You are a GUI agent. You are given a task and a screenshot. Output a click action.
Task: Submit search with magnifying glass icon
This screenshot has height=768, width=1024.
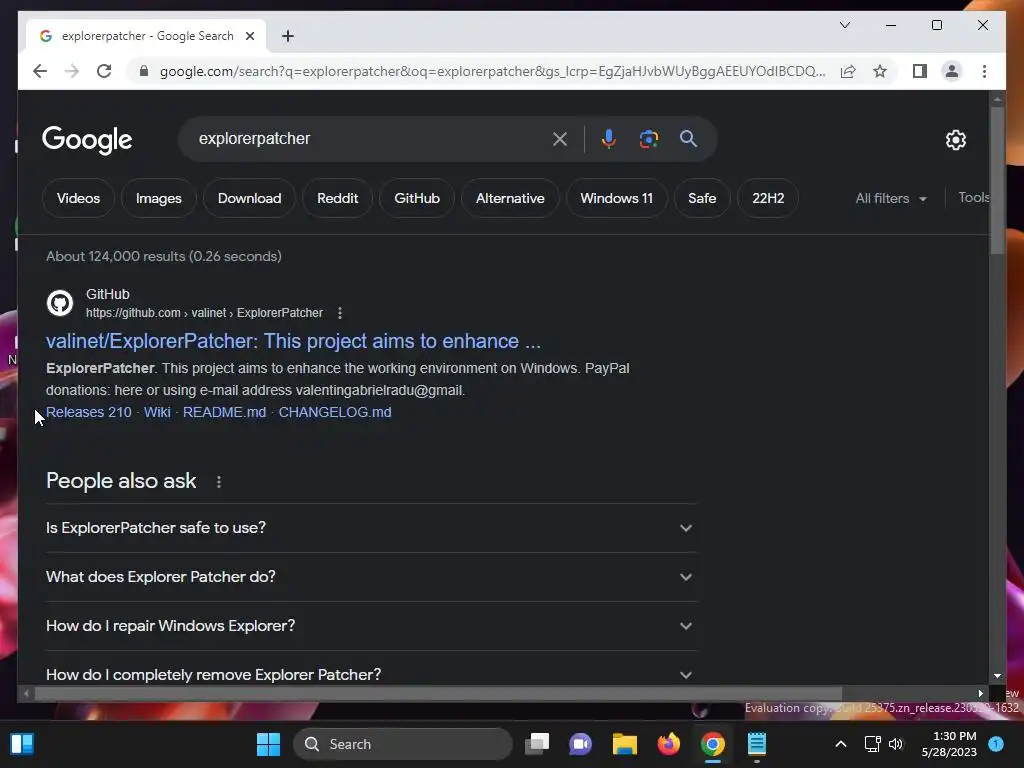(x=688, y=138)
